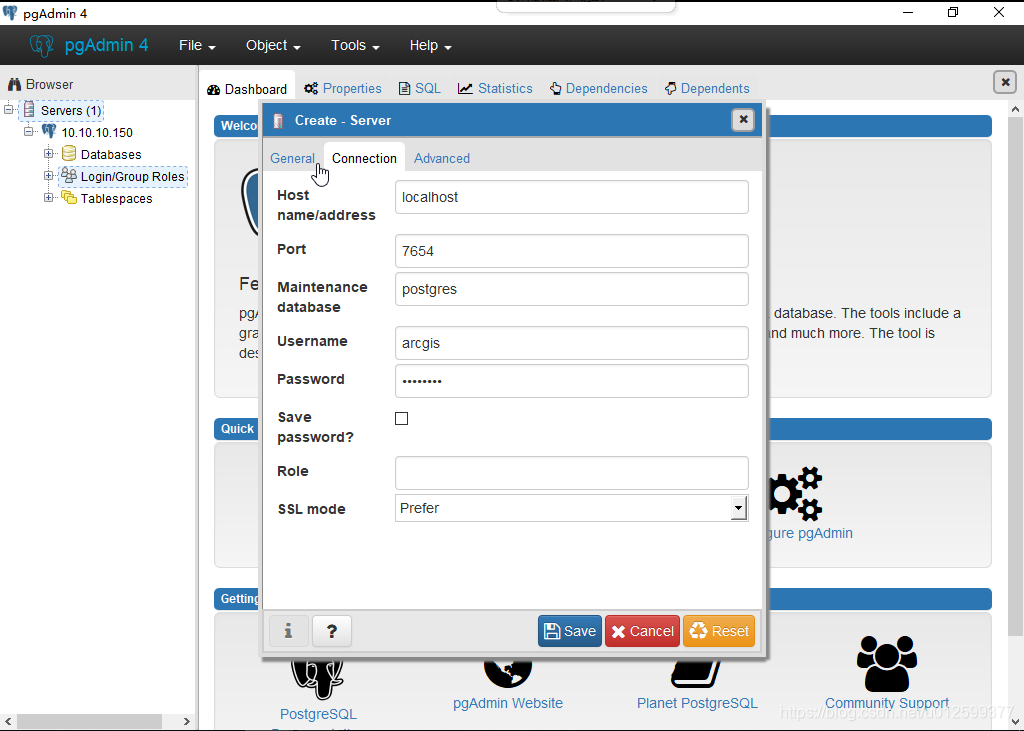Viewport: 1024px width, 731px height.
Task: Switch to the SQL tab
Action: 420,88
